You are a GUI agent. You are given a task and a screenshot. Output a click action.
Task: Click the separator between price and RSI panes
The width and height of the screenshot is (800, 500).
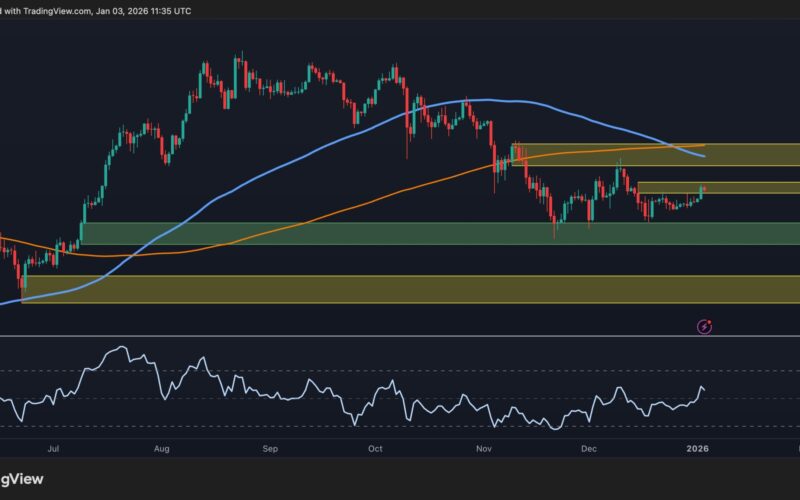pyautogui.click(x=400, y=337)
